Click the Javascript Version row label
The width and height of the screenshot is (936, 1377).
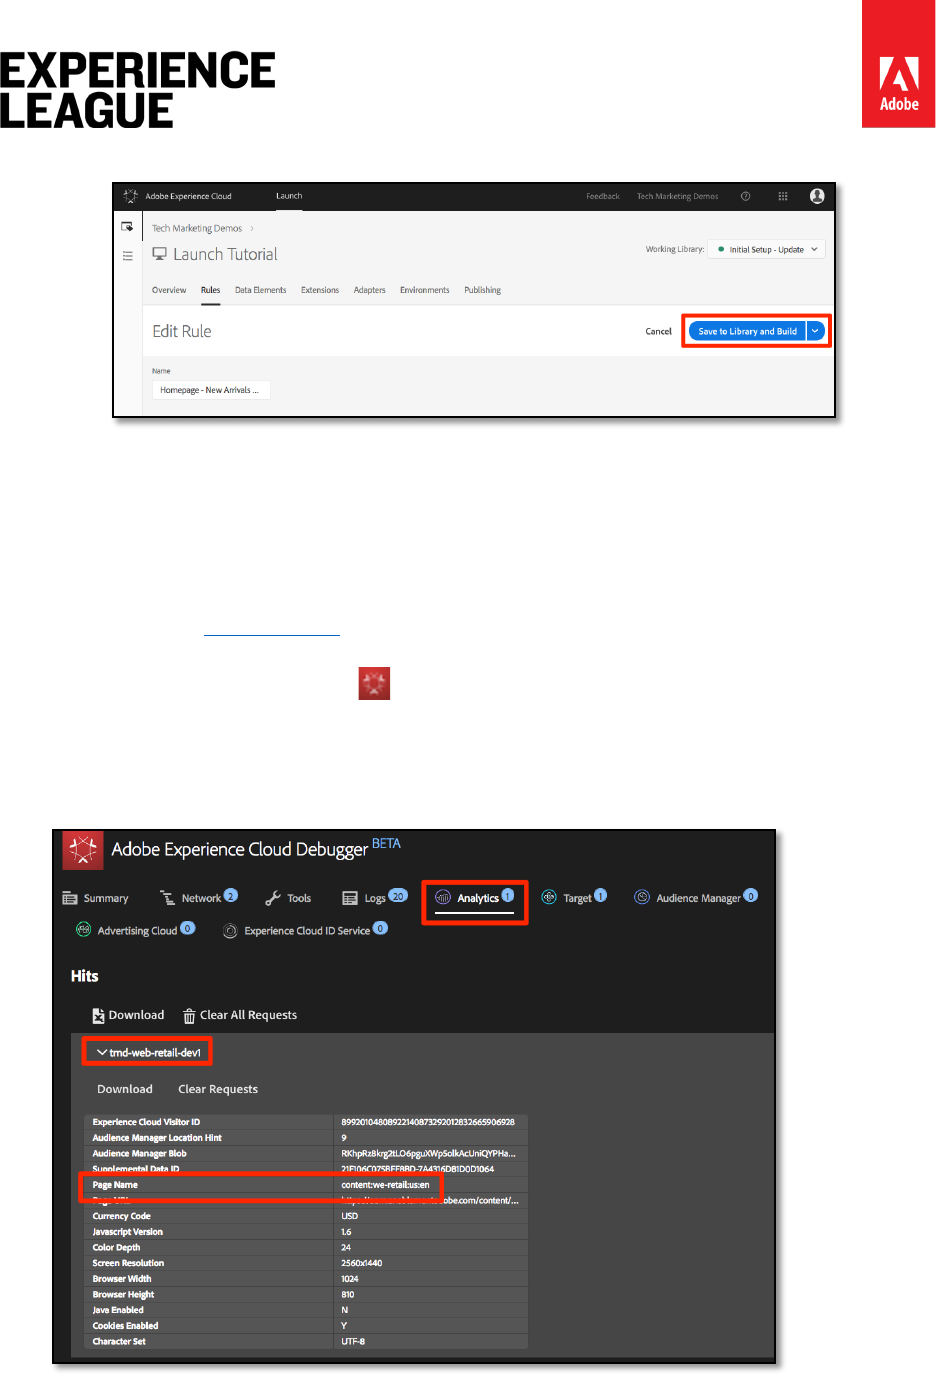point(127,1232)
